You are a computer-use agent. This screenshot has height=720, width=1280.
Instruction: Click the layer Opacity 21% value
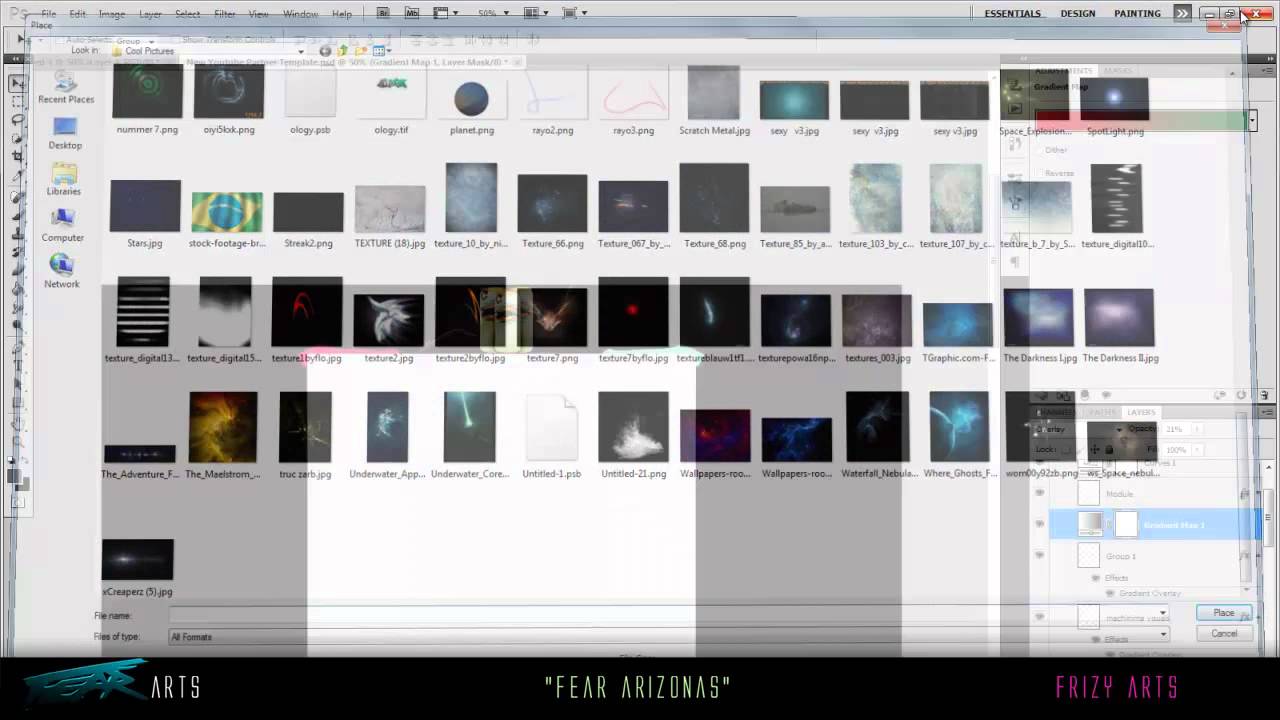(x=1174, y=429)
